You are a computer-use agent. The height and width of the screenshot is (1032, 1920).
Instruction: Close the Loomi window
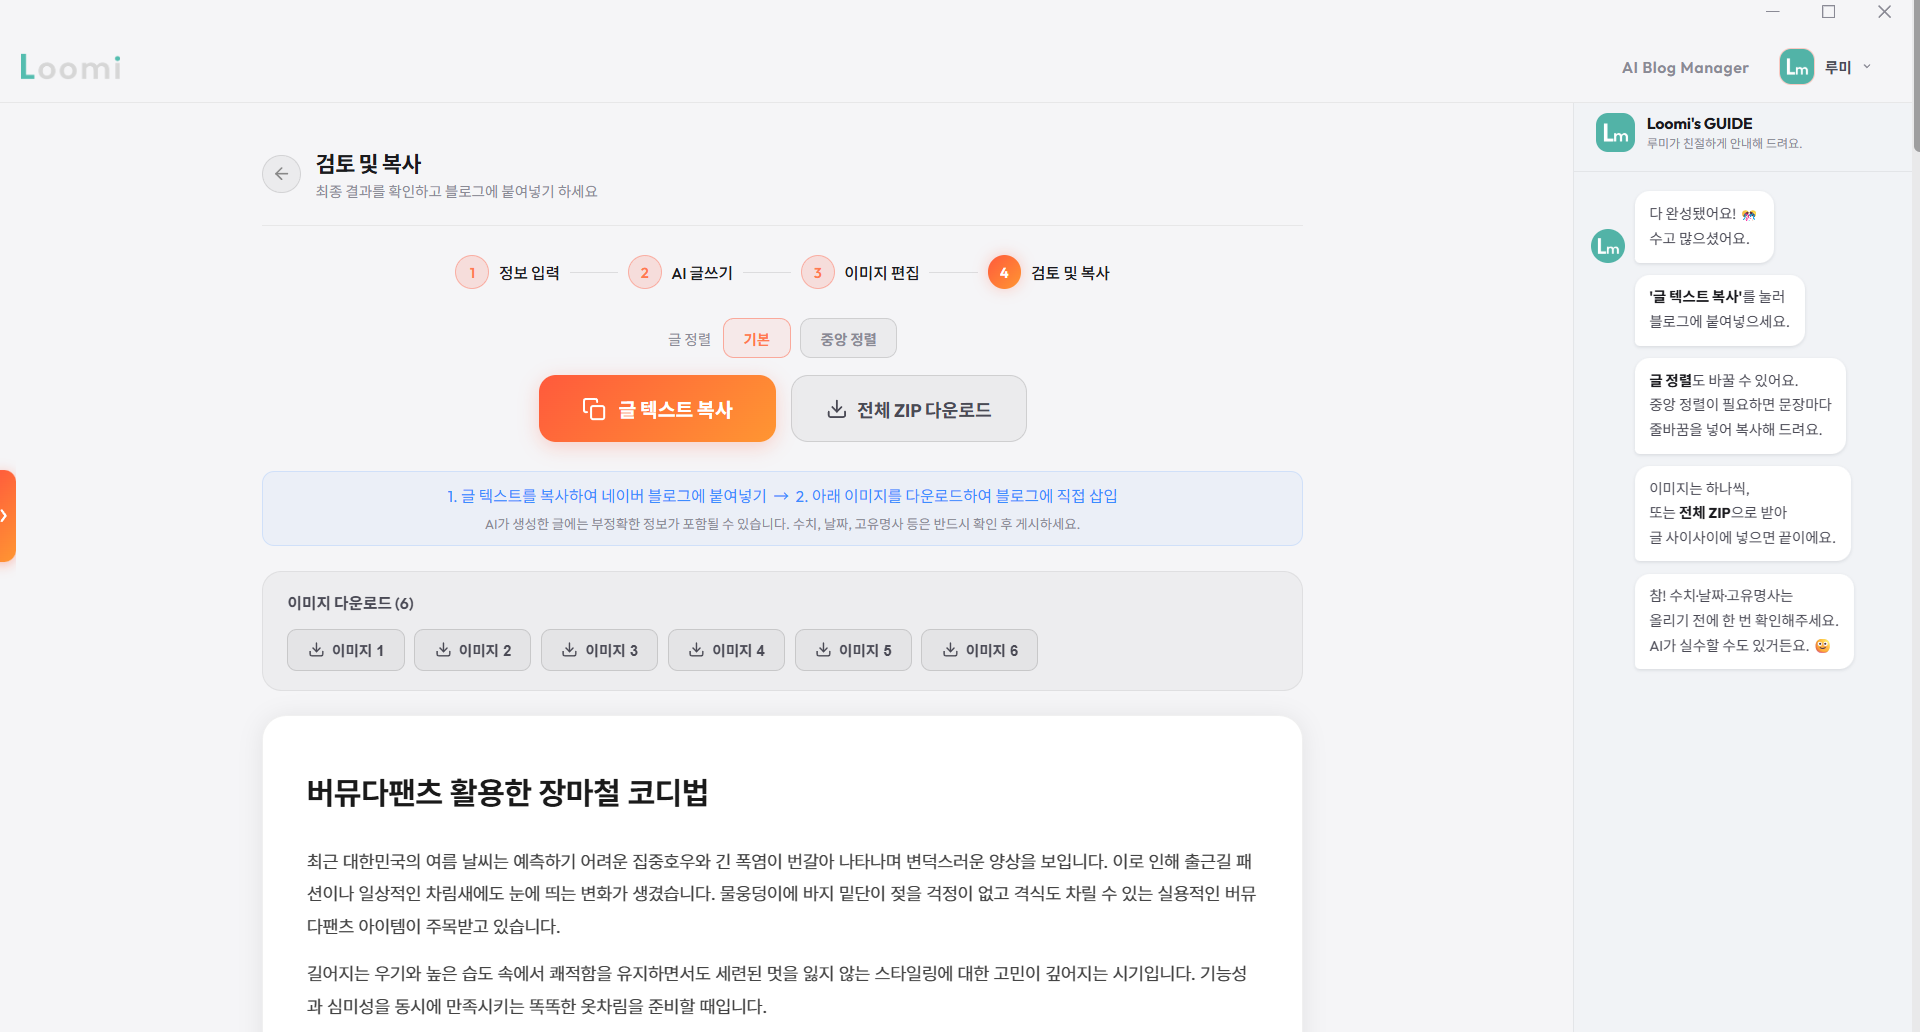coord(1884,12)
